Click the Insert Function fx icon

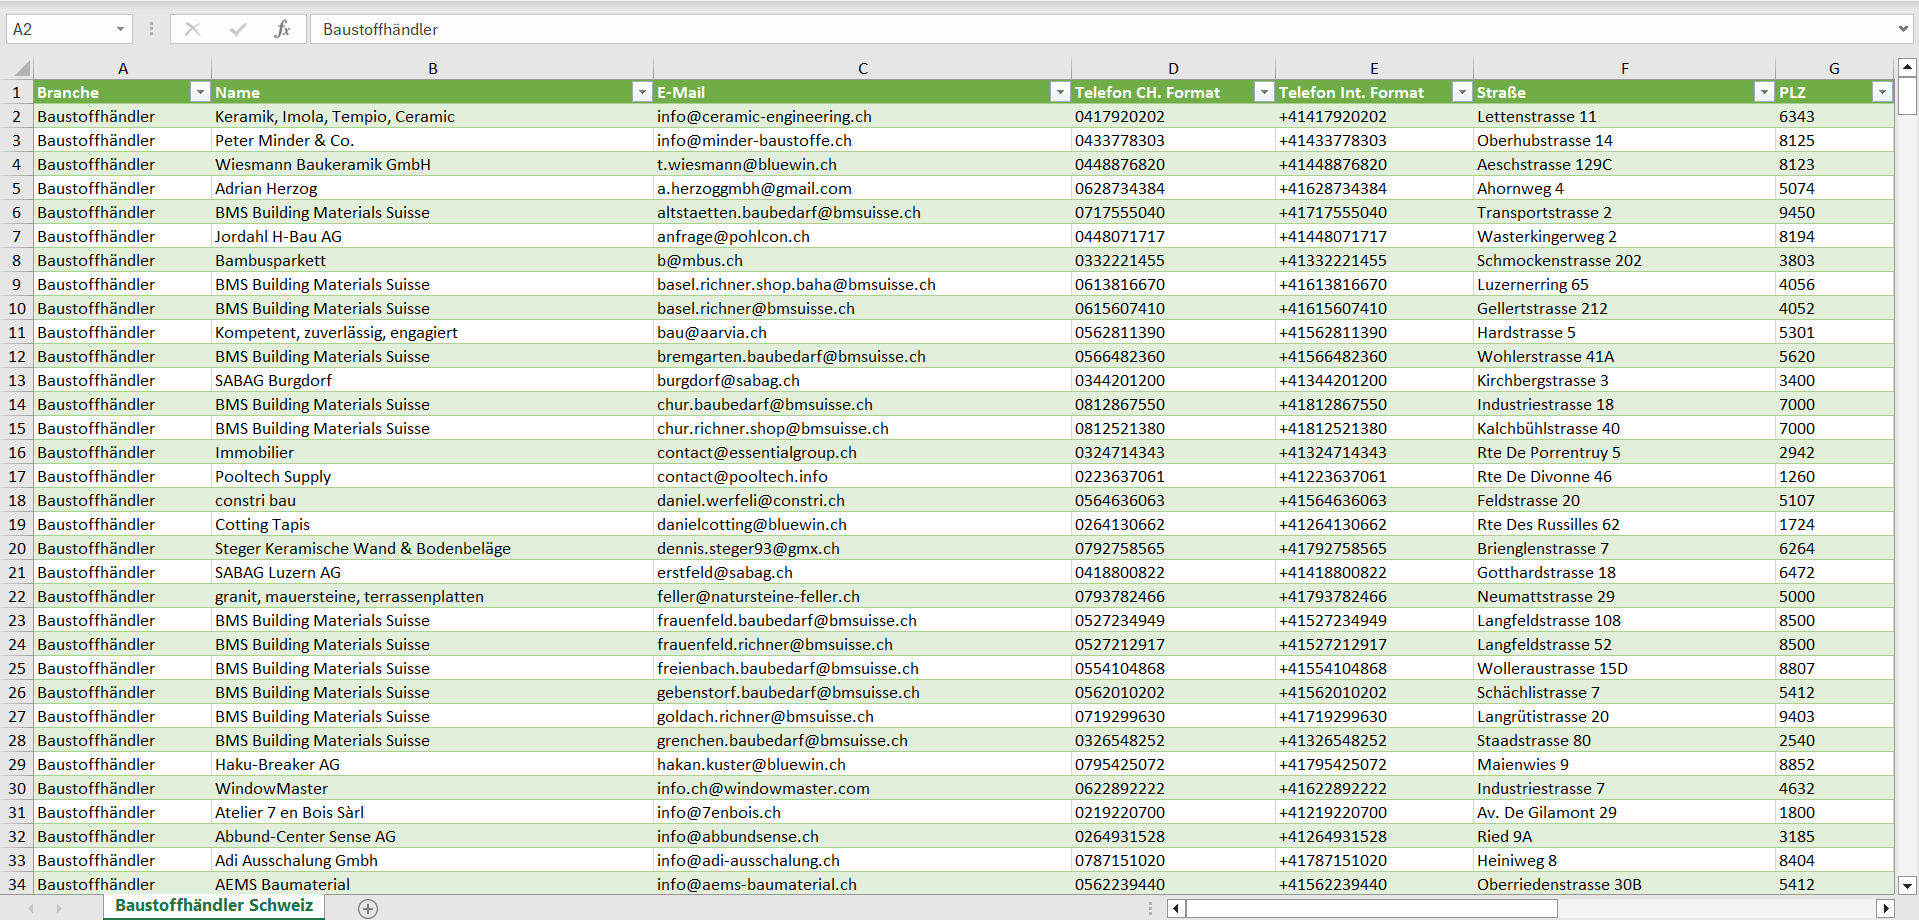pos(283,29)
